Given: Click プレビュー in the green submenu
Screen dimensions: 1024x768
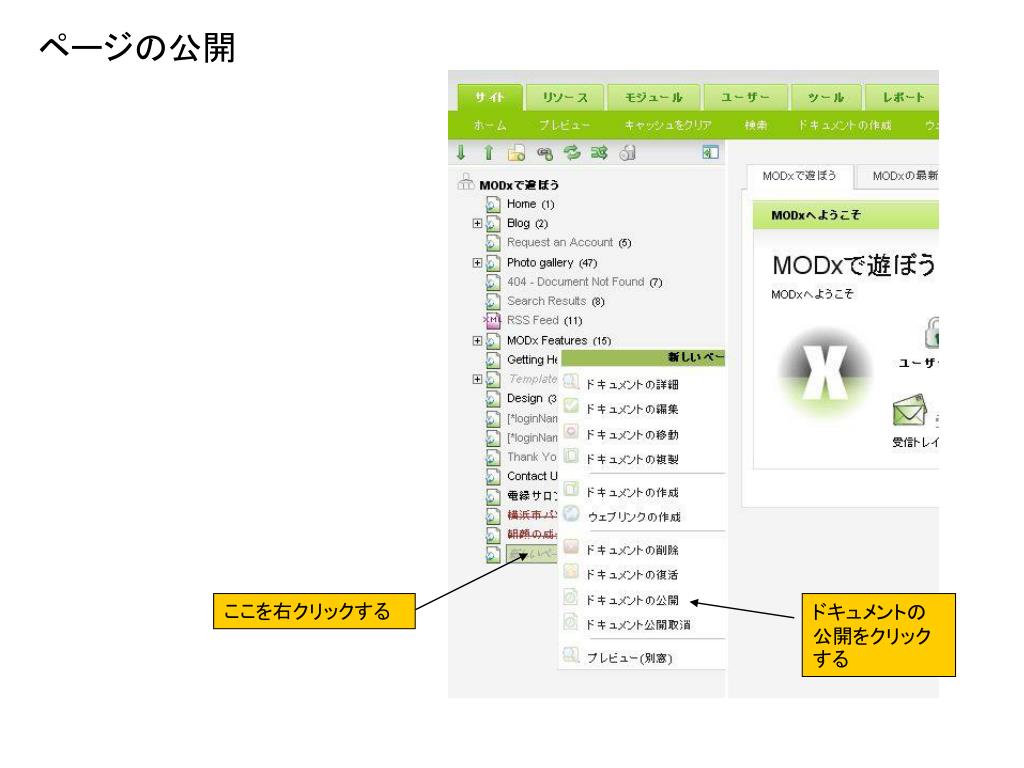Looking at the screenshot, I should point(564,125).
